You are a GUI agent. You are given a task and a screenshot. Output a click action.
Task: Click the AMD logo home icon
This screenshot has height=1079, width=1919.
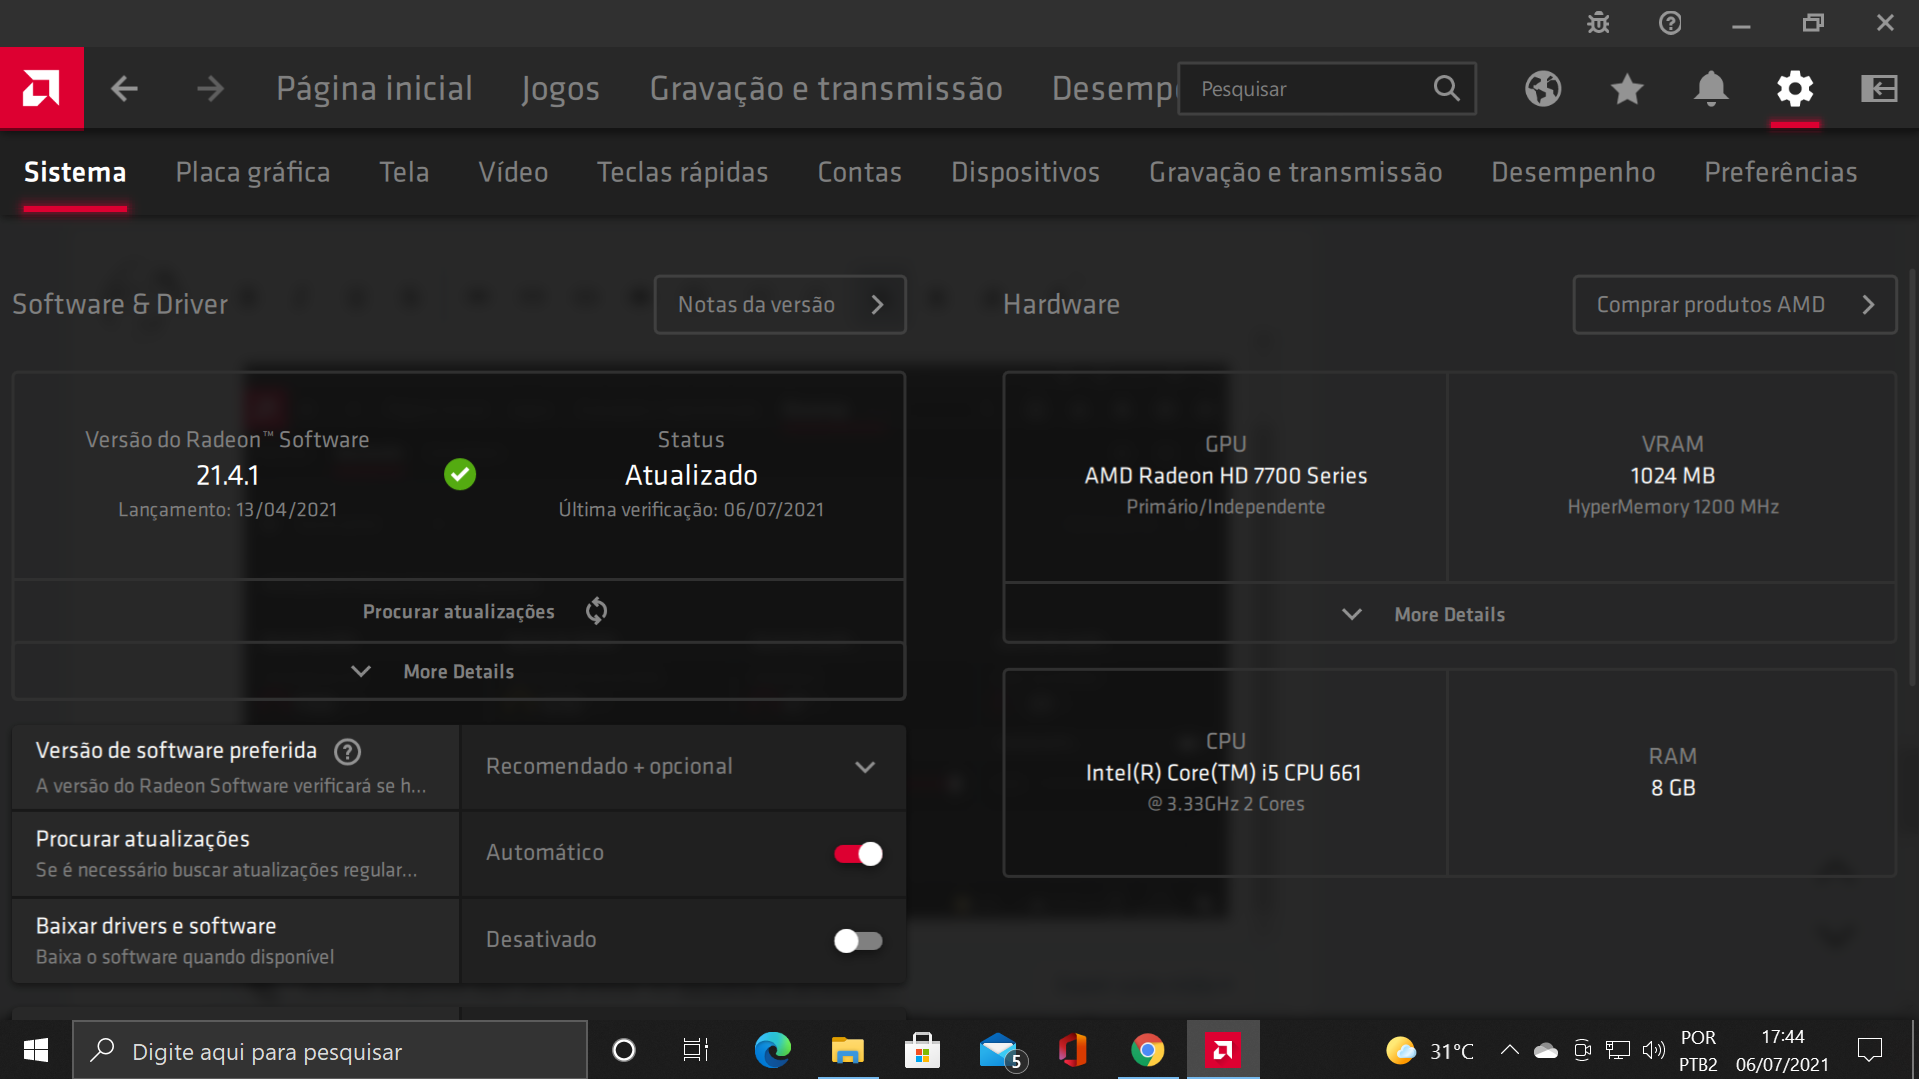[x=41, y=89]
